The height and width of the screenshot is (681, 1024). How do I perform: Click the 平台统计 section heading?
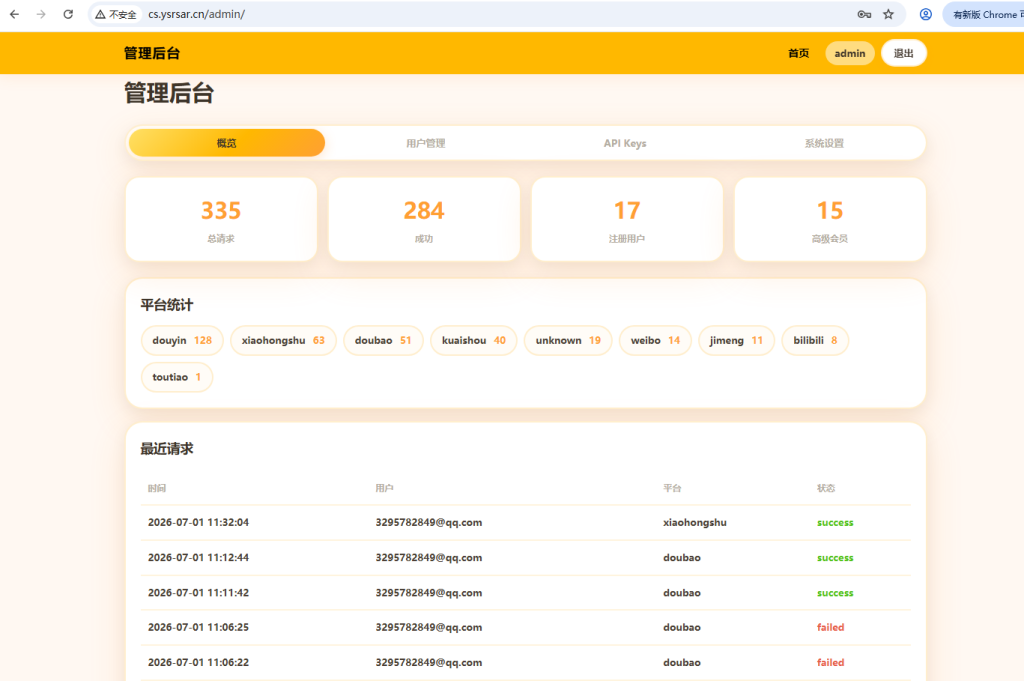pos(167,305)
